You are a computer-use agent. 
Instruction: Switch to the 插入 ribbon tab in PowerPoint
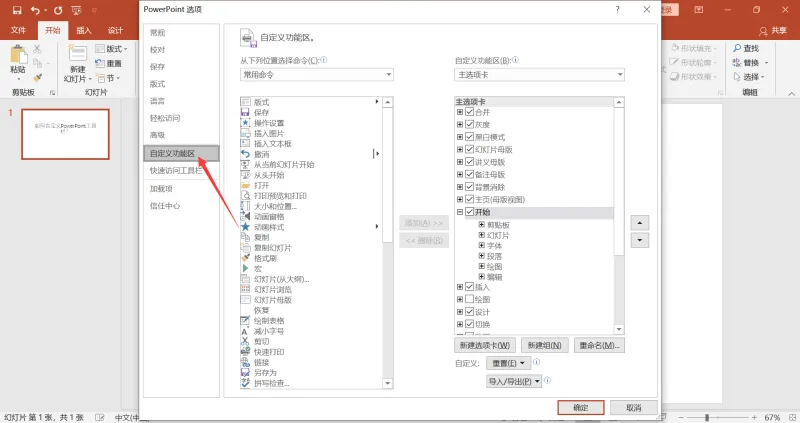(x=84, y=31)
